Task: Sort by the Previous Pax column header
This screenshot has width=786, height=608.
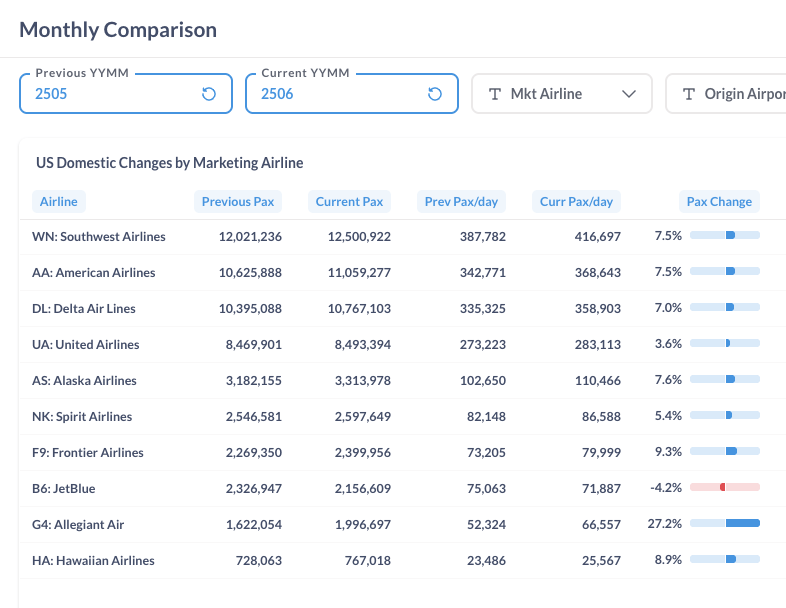Action: [x=238, y=201]
